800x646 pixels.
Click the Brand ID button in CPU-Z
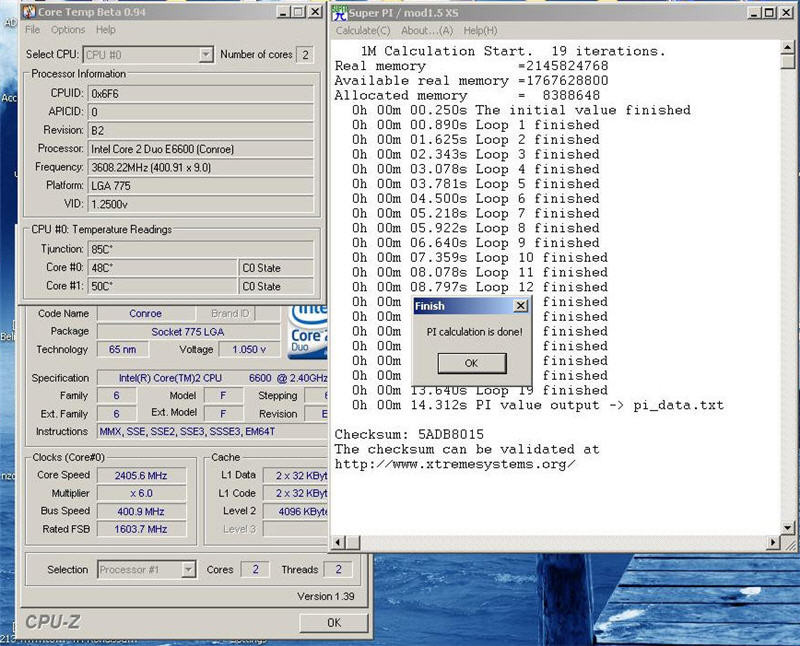click(231, 314)
